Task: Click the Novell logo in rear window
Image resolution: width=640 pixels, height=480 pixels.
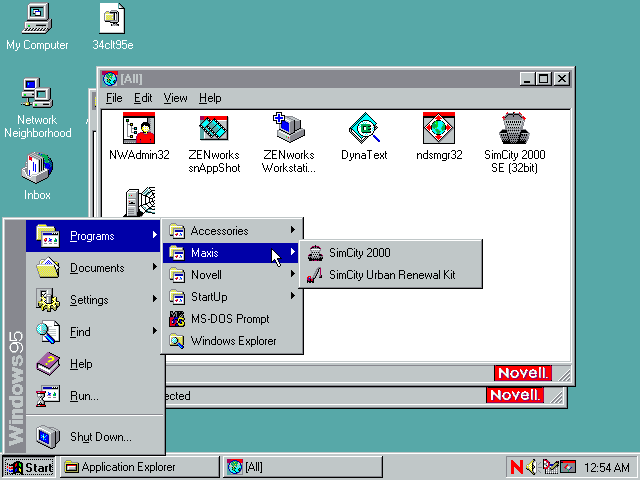Action: 515,395
